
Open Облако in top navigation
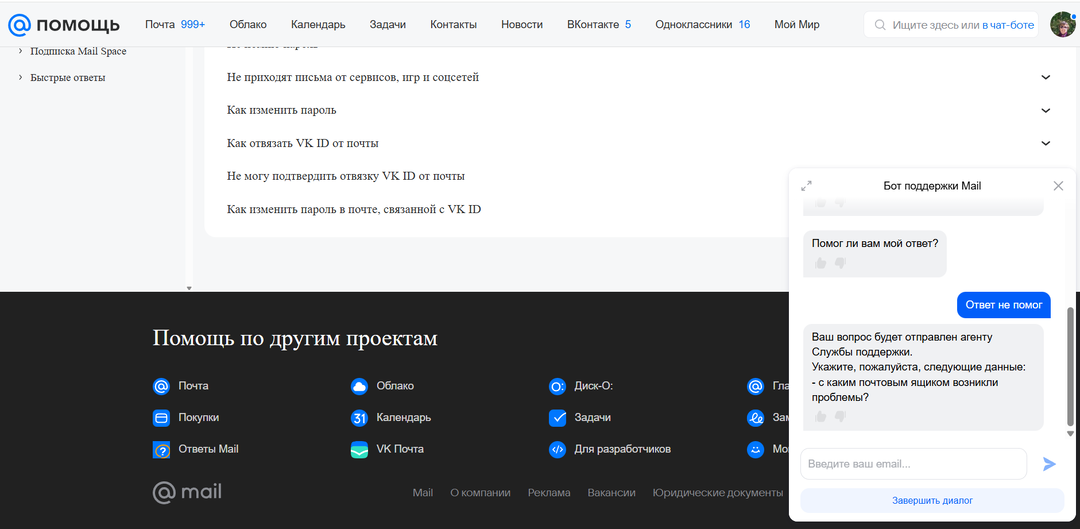248,25
